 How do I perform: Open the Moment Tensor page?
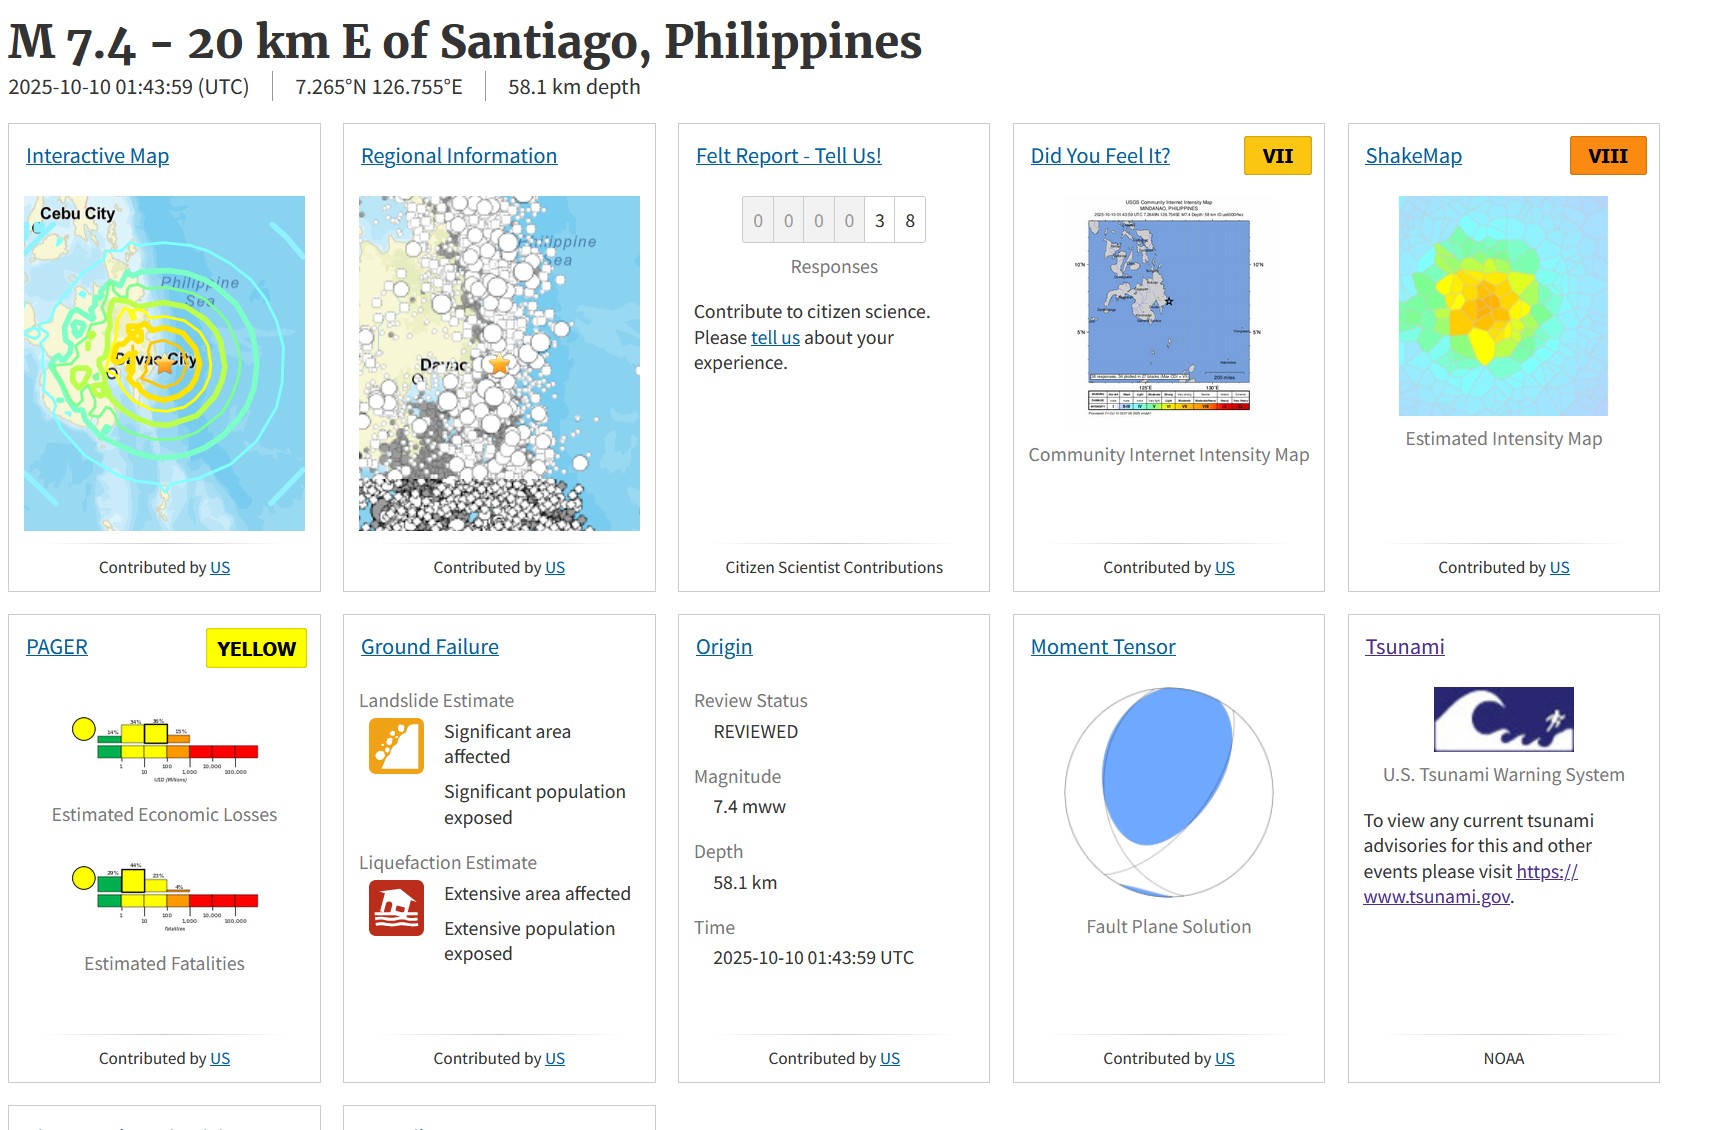click(1102, 647)
